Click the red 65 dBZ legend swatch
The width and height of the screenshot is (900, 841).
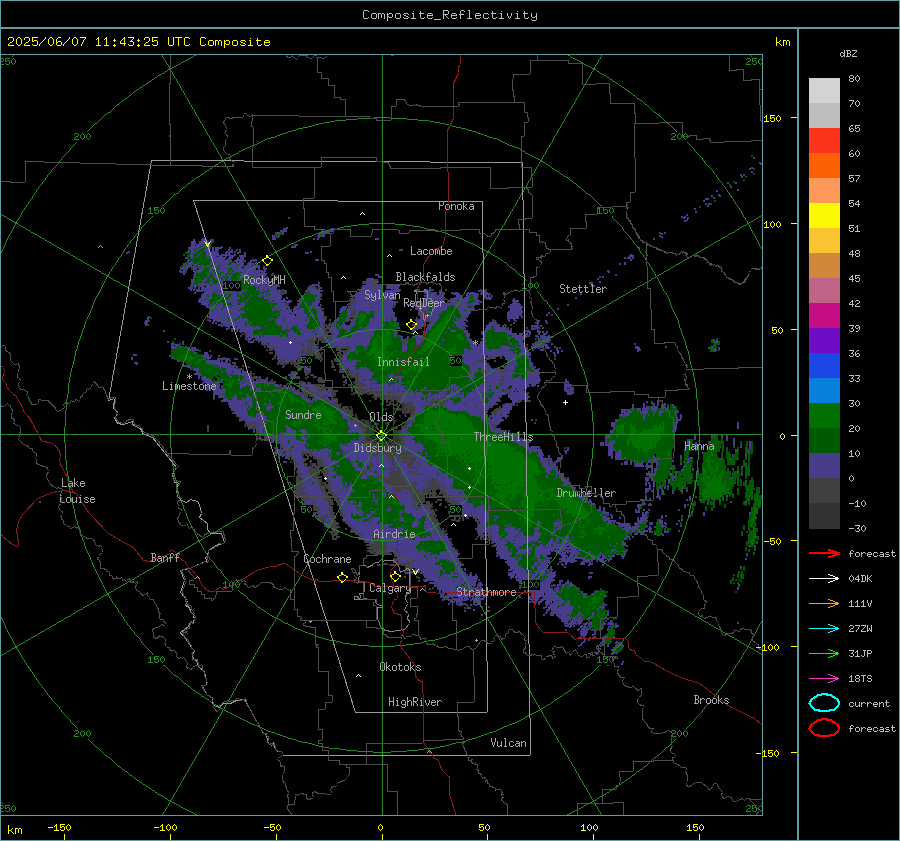coord(824,140)
